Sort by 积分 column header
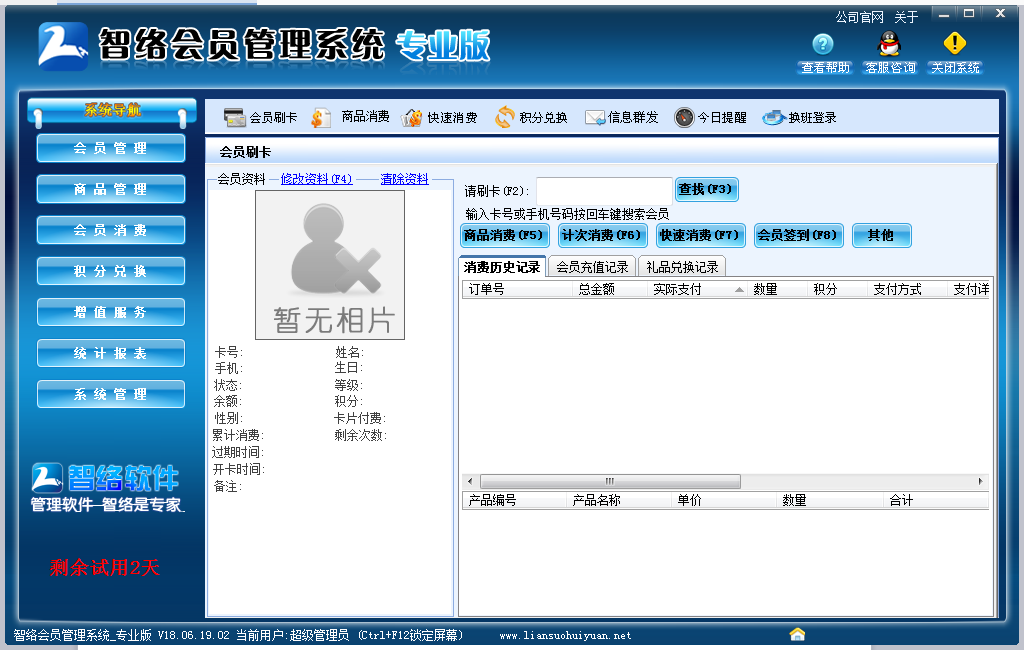1024x650 pixels. [838, 289]
